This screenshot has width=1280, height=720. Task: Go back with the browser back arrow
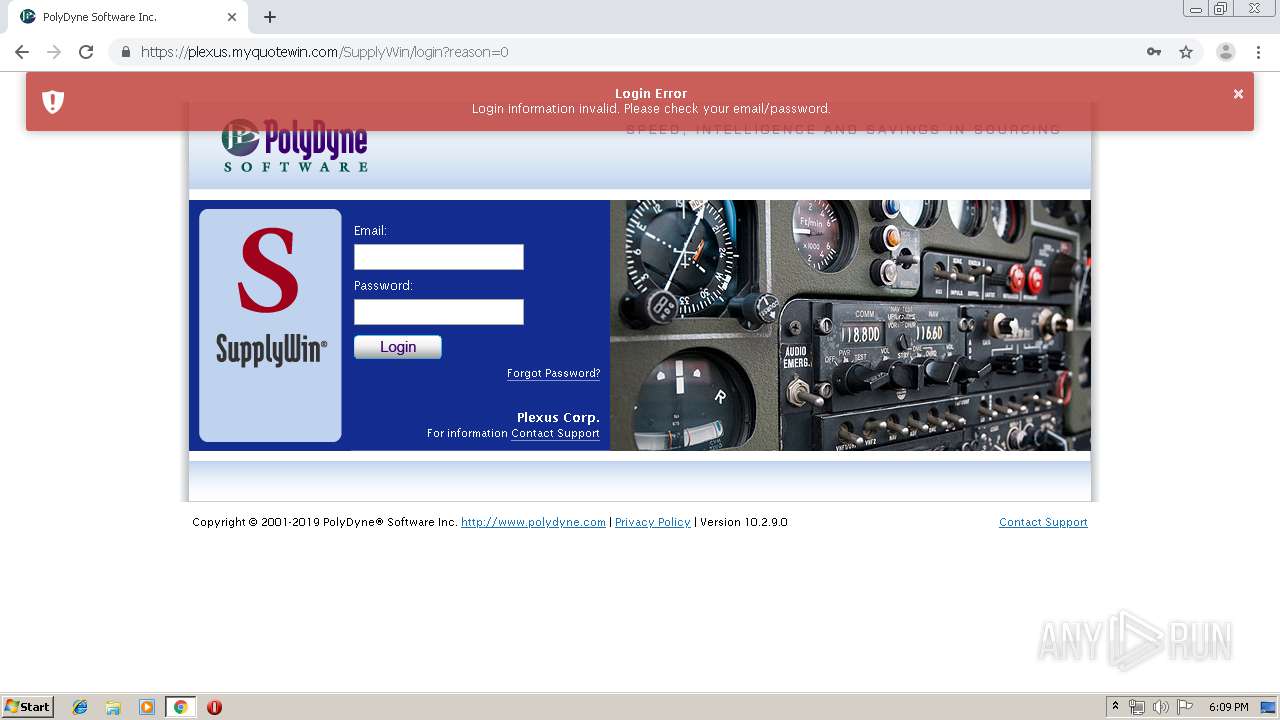pos(22,52)
